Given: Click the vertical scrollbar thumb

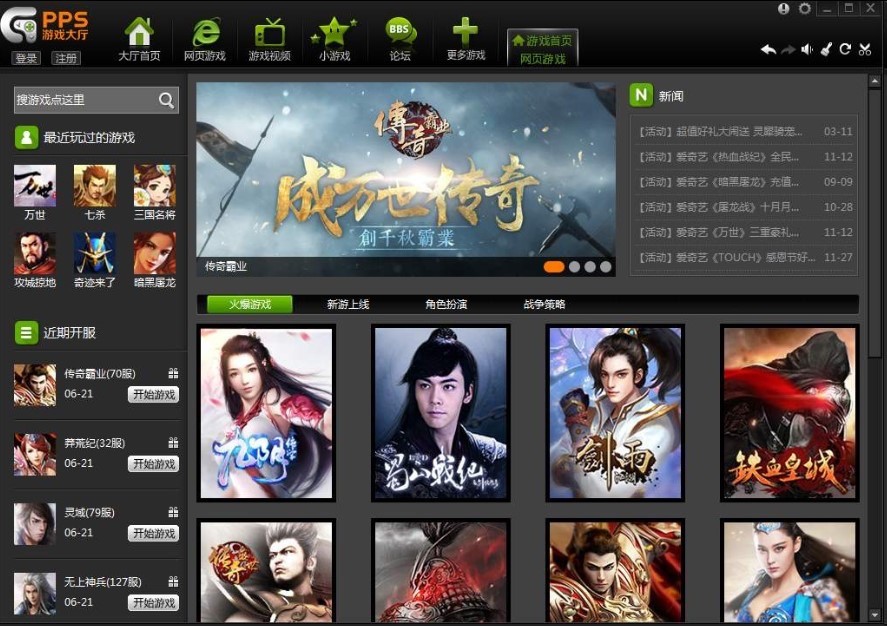Looking at the screenshot, I should click(874, 221).
